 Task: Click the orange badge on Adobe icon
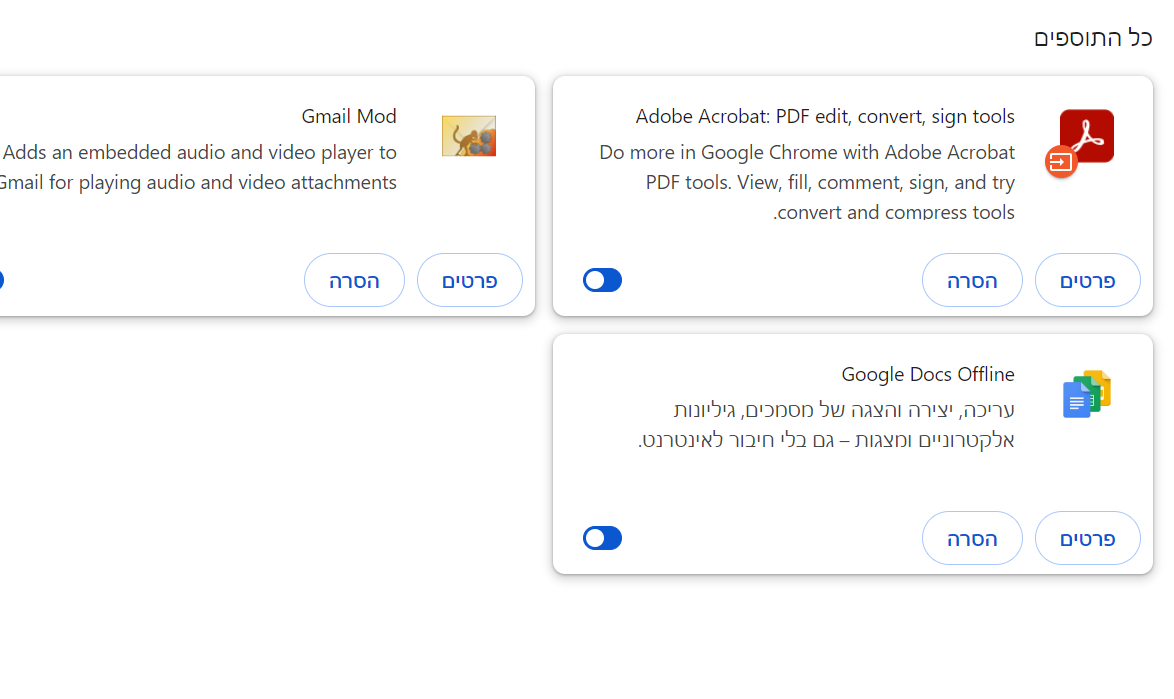(1061, 161)
